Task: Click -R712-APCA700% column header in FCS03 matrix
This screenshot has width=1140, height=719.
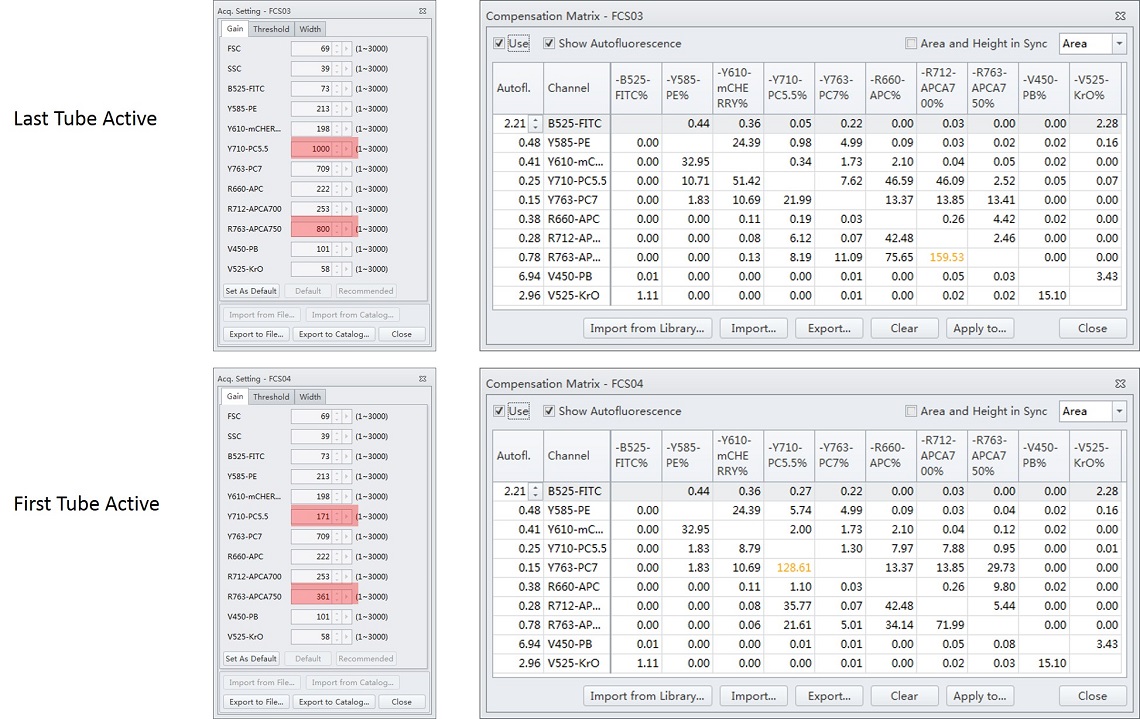Action: pyautogui.click(x=942, y=87)
